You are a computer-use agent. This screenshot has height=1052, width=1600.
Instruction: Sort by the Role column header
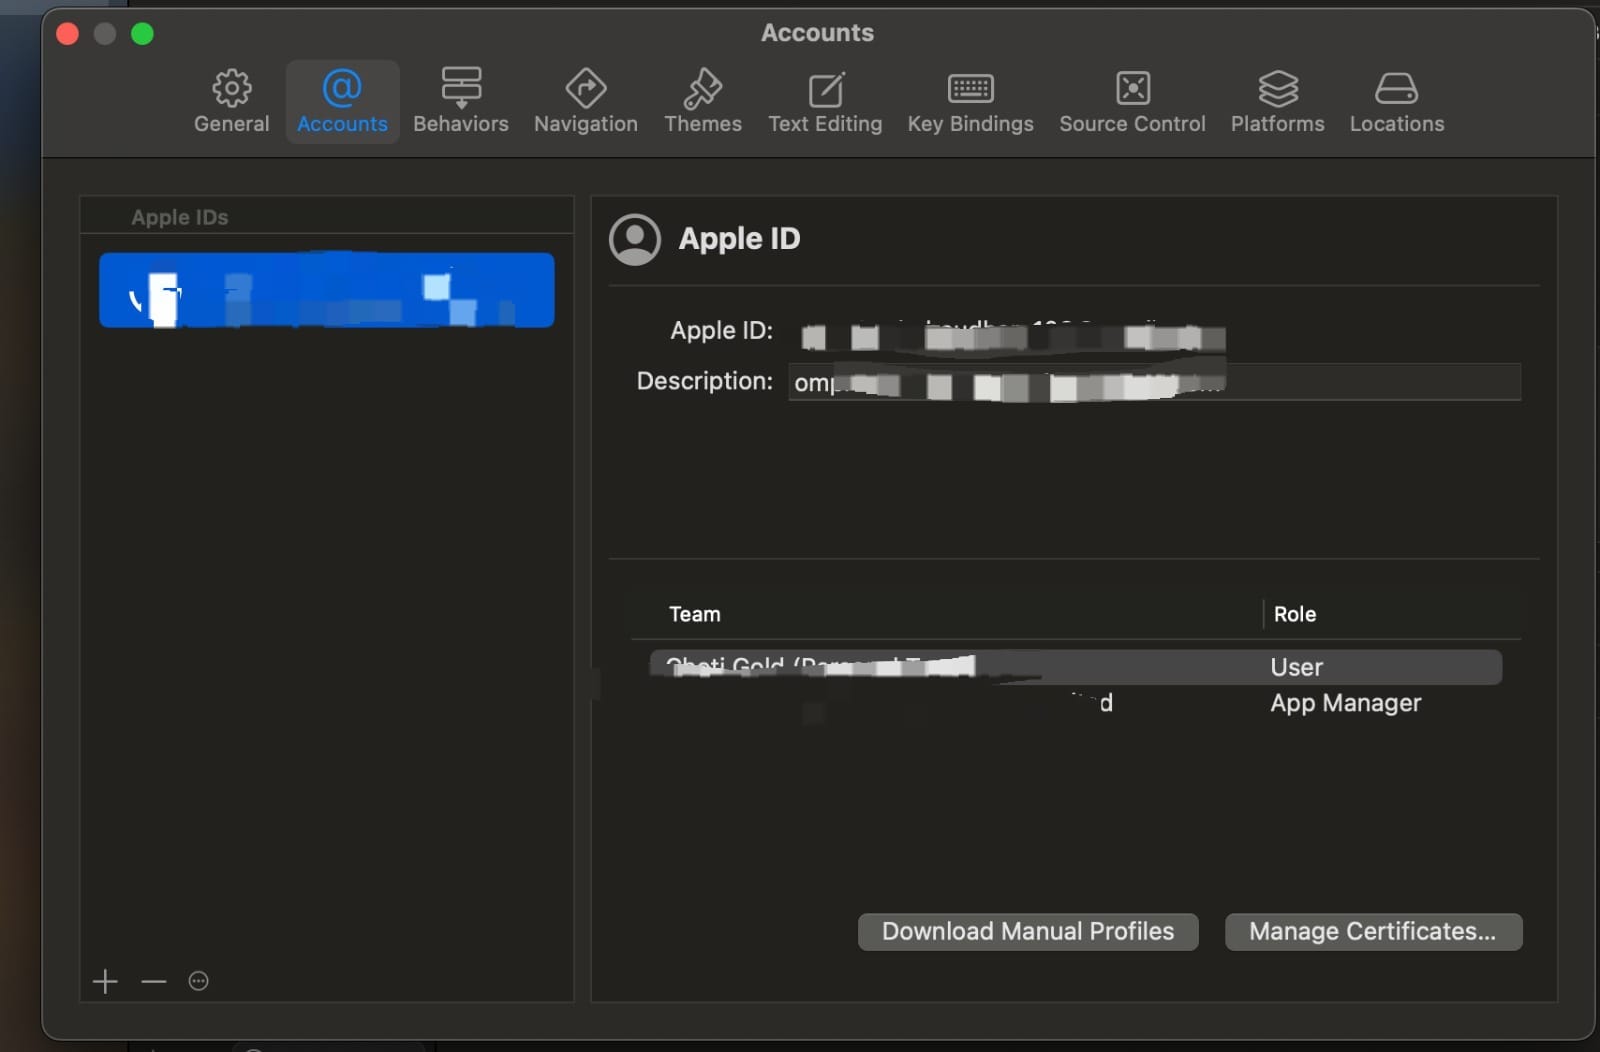[x=1294, y=614]
